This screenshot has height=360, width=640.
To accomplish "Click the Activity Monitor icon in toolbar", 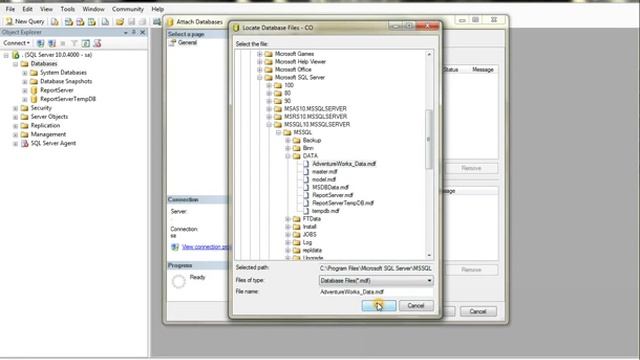I will [x=157, y=22].
